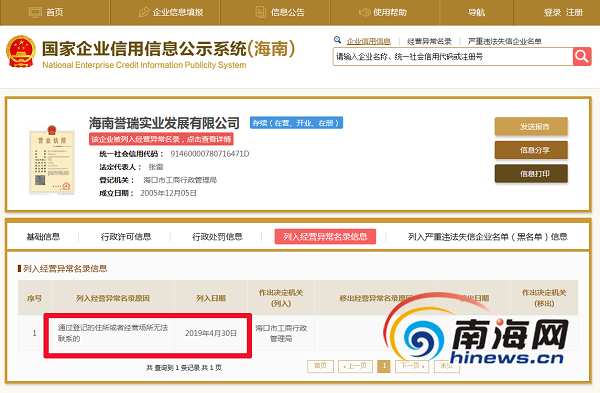
Task: Switch to the 行政处罚信息 tab
Action: click(217, 237)
